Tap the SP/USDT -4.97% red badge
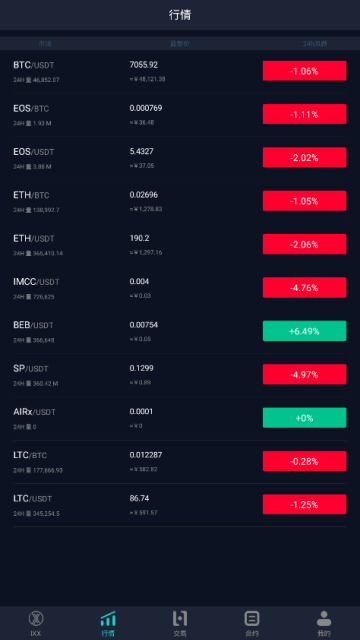Screen dimensions: 360x640 304,375
